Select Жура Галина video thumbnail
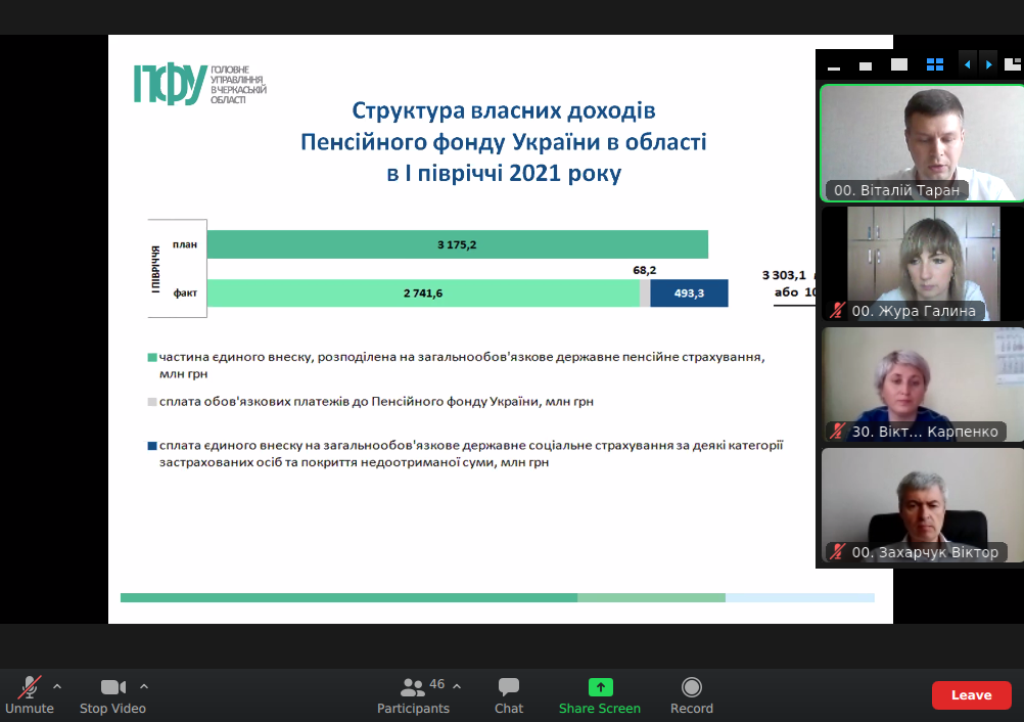 click(x=922, y=264)
